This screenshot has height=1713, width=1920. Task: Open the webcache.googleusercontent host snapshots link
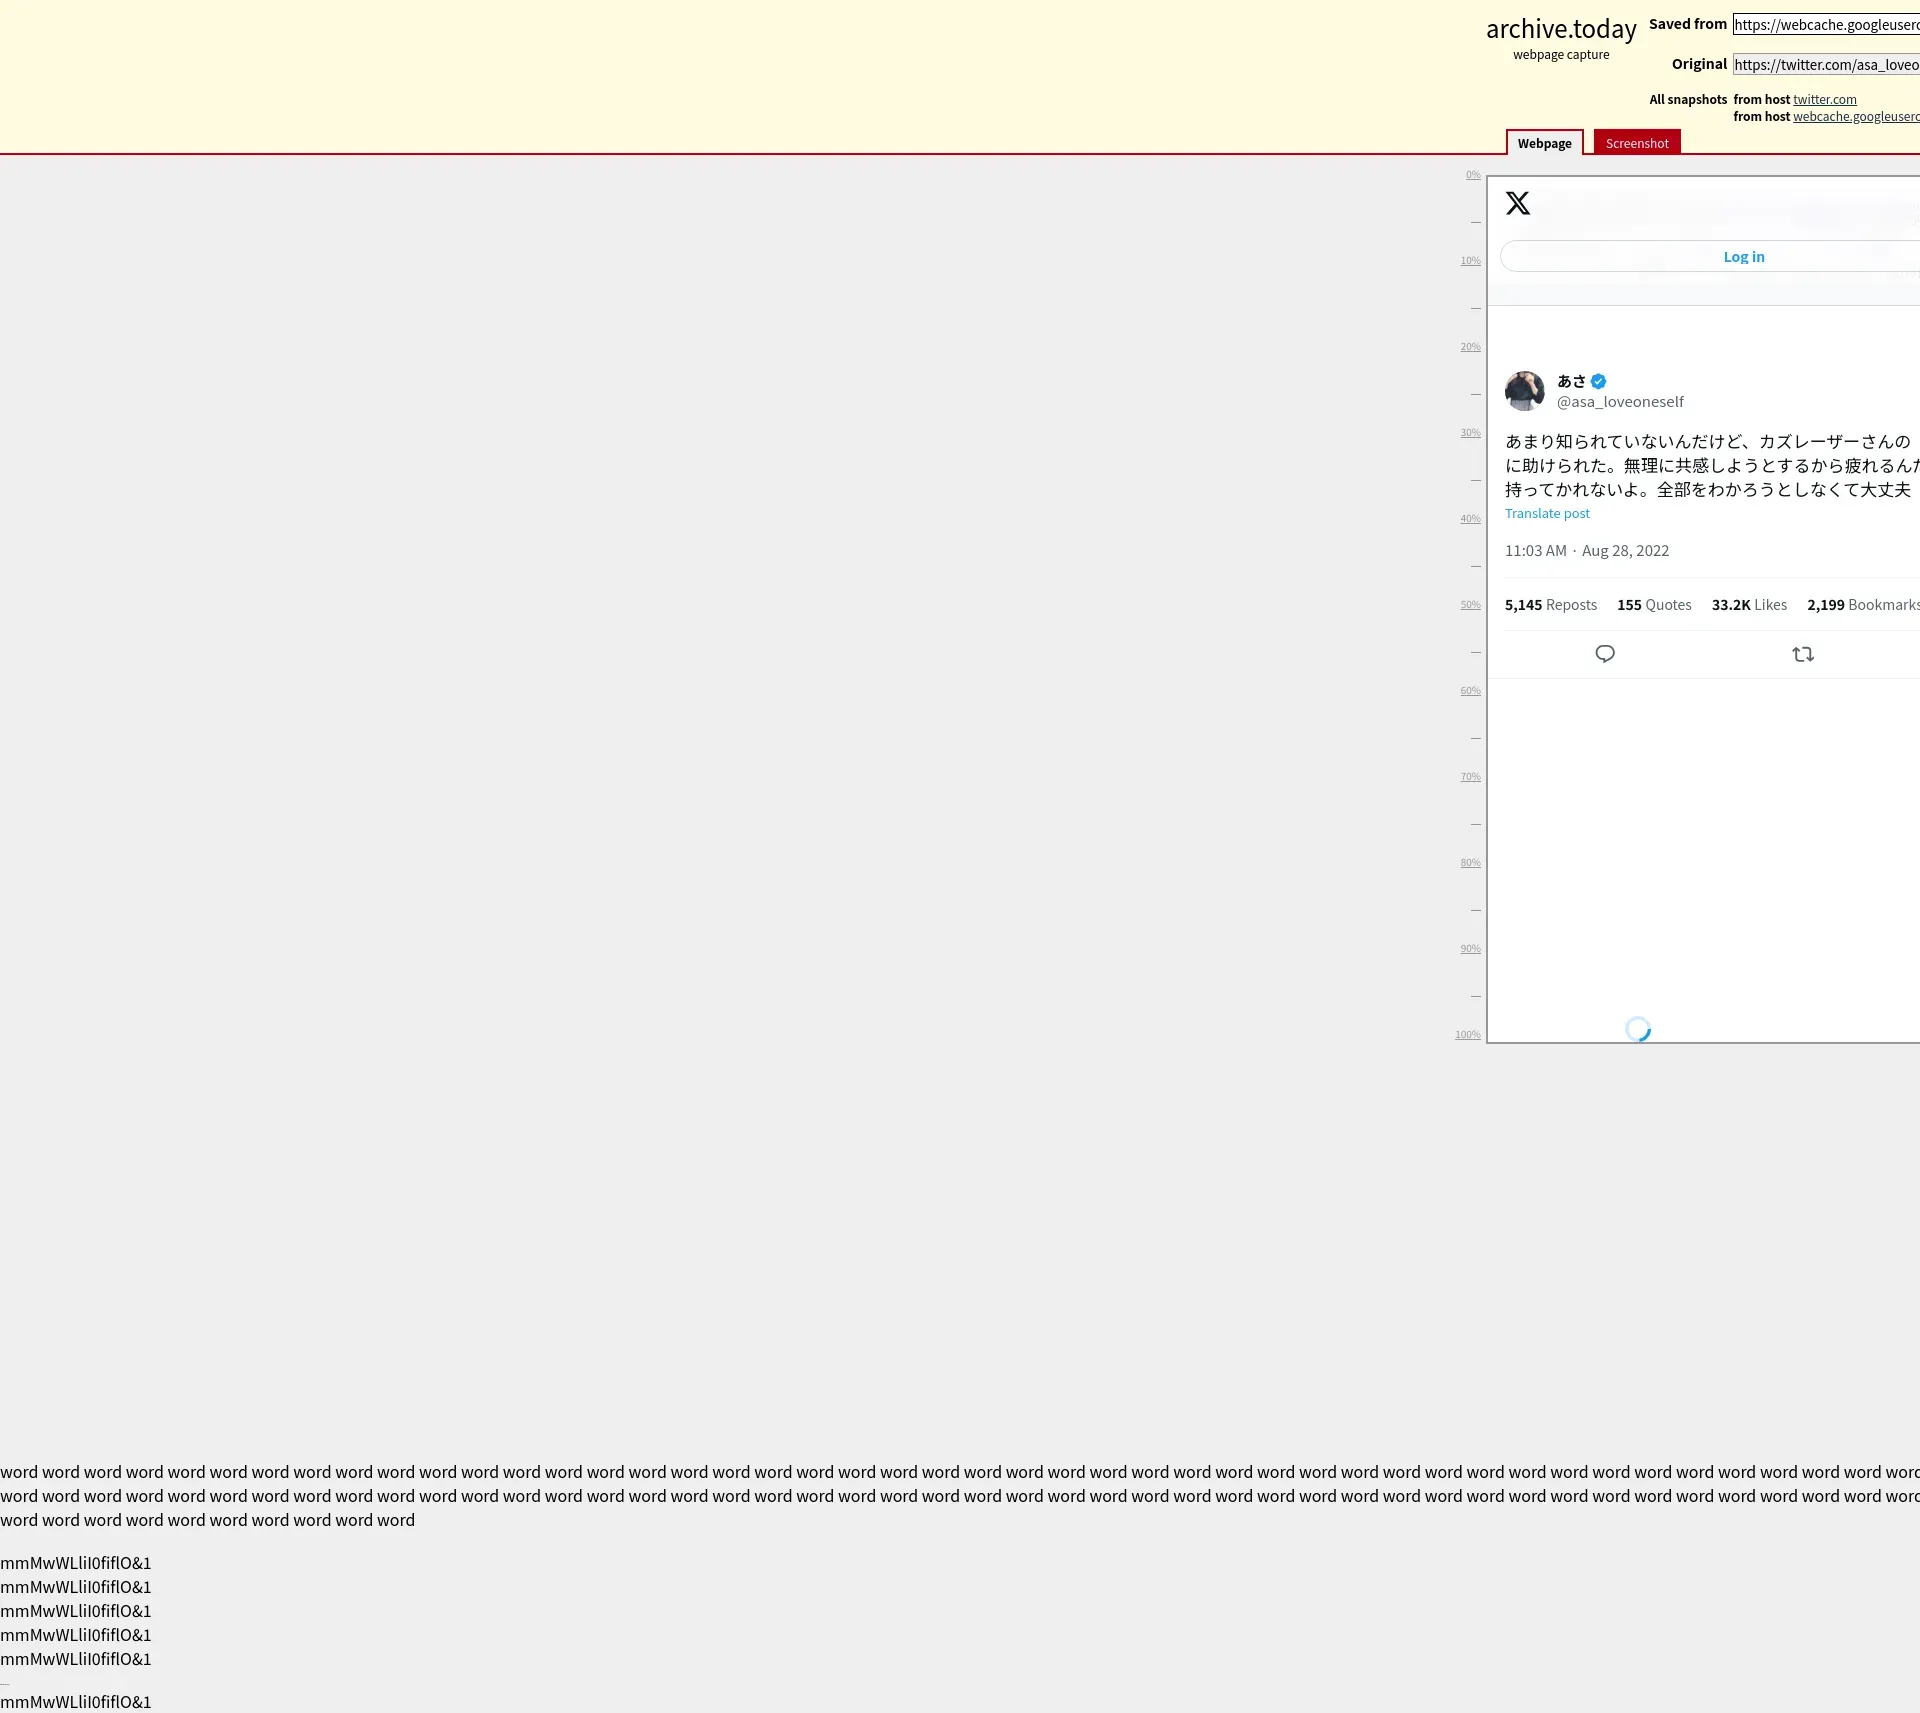point(1855,116)
